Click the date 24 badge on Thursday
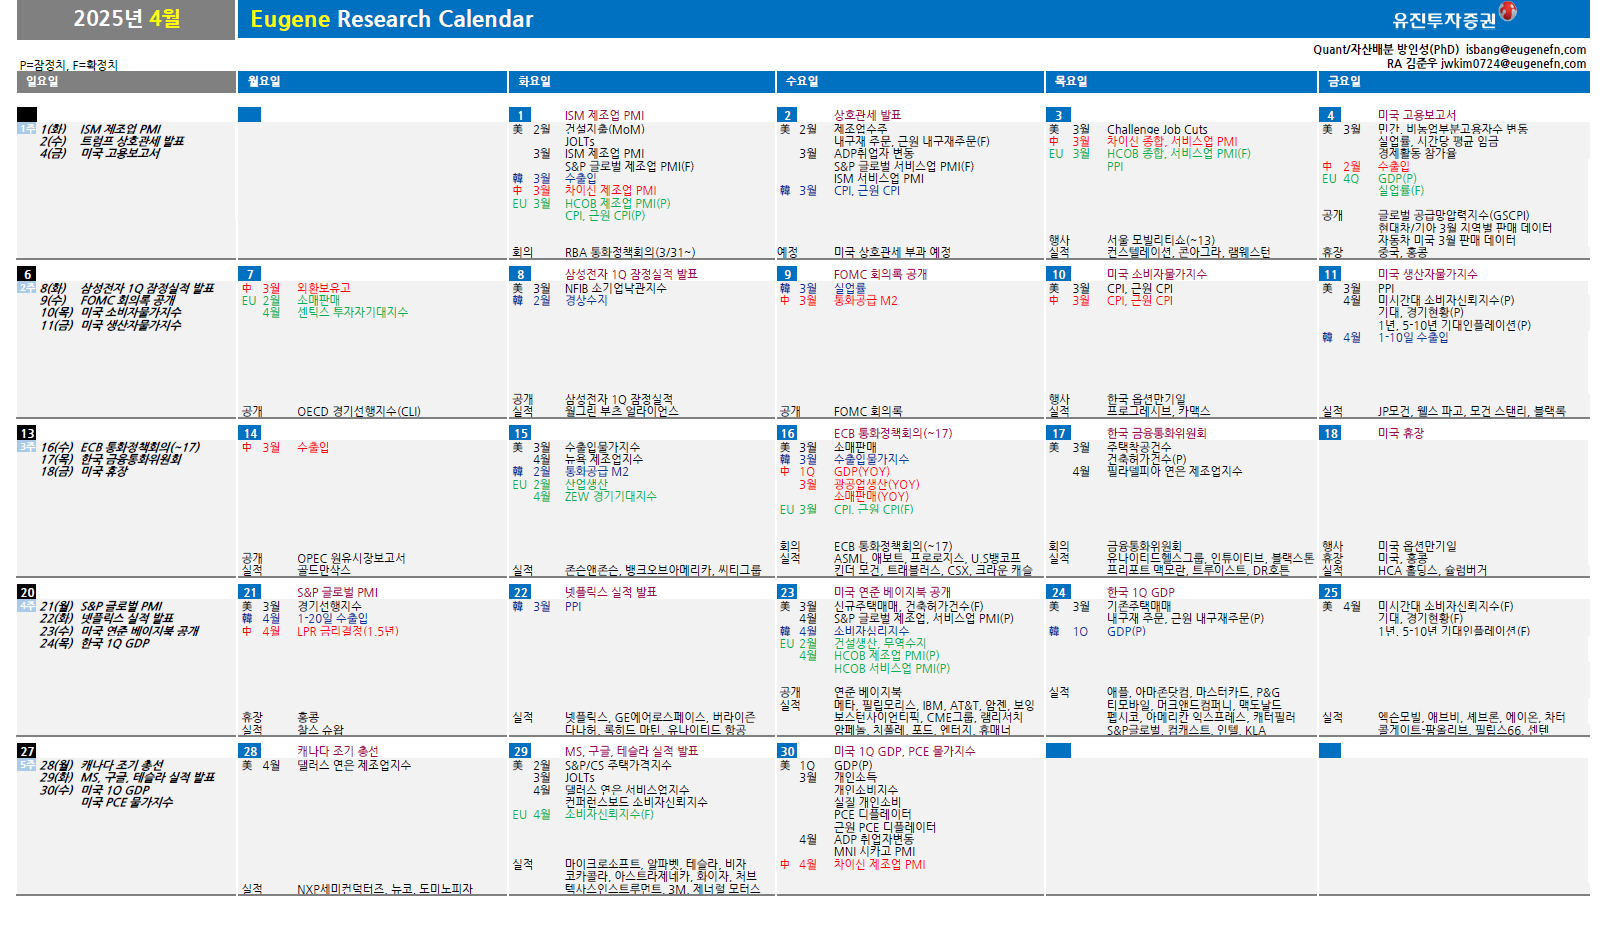This screenshot has width=1601, height=939. [x=1058, y=592]
